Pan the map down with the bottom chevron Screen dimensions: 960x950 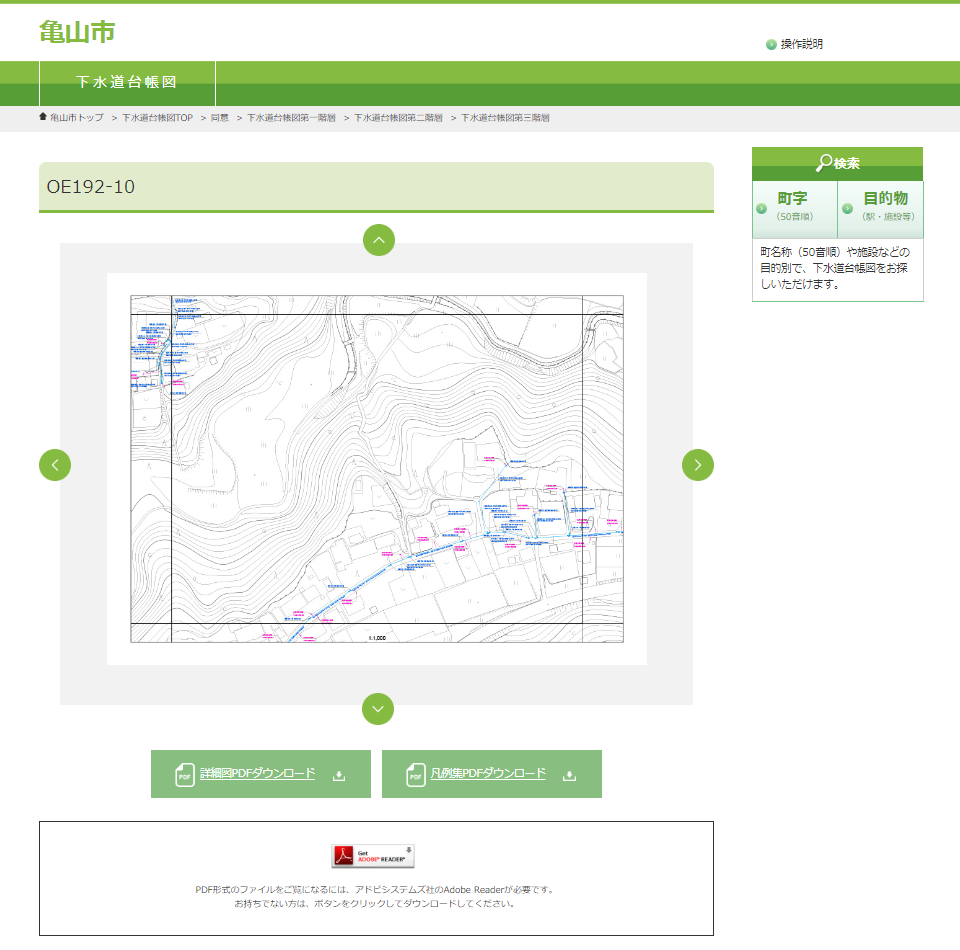(x=378, y=709)
